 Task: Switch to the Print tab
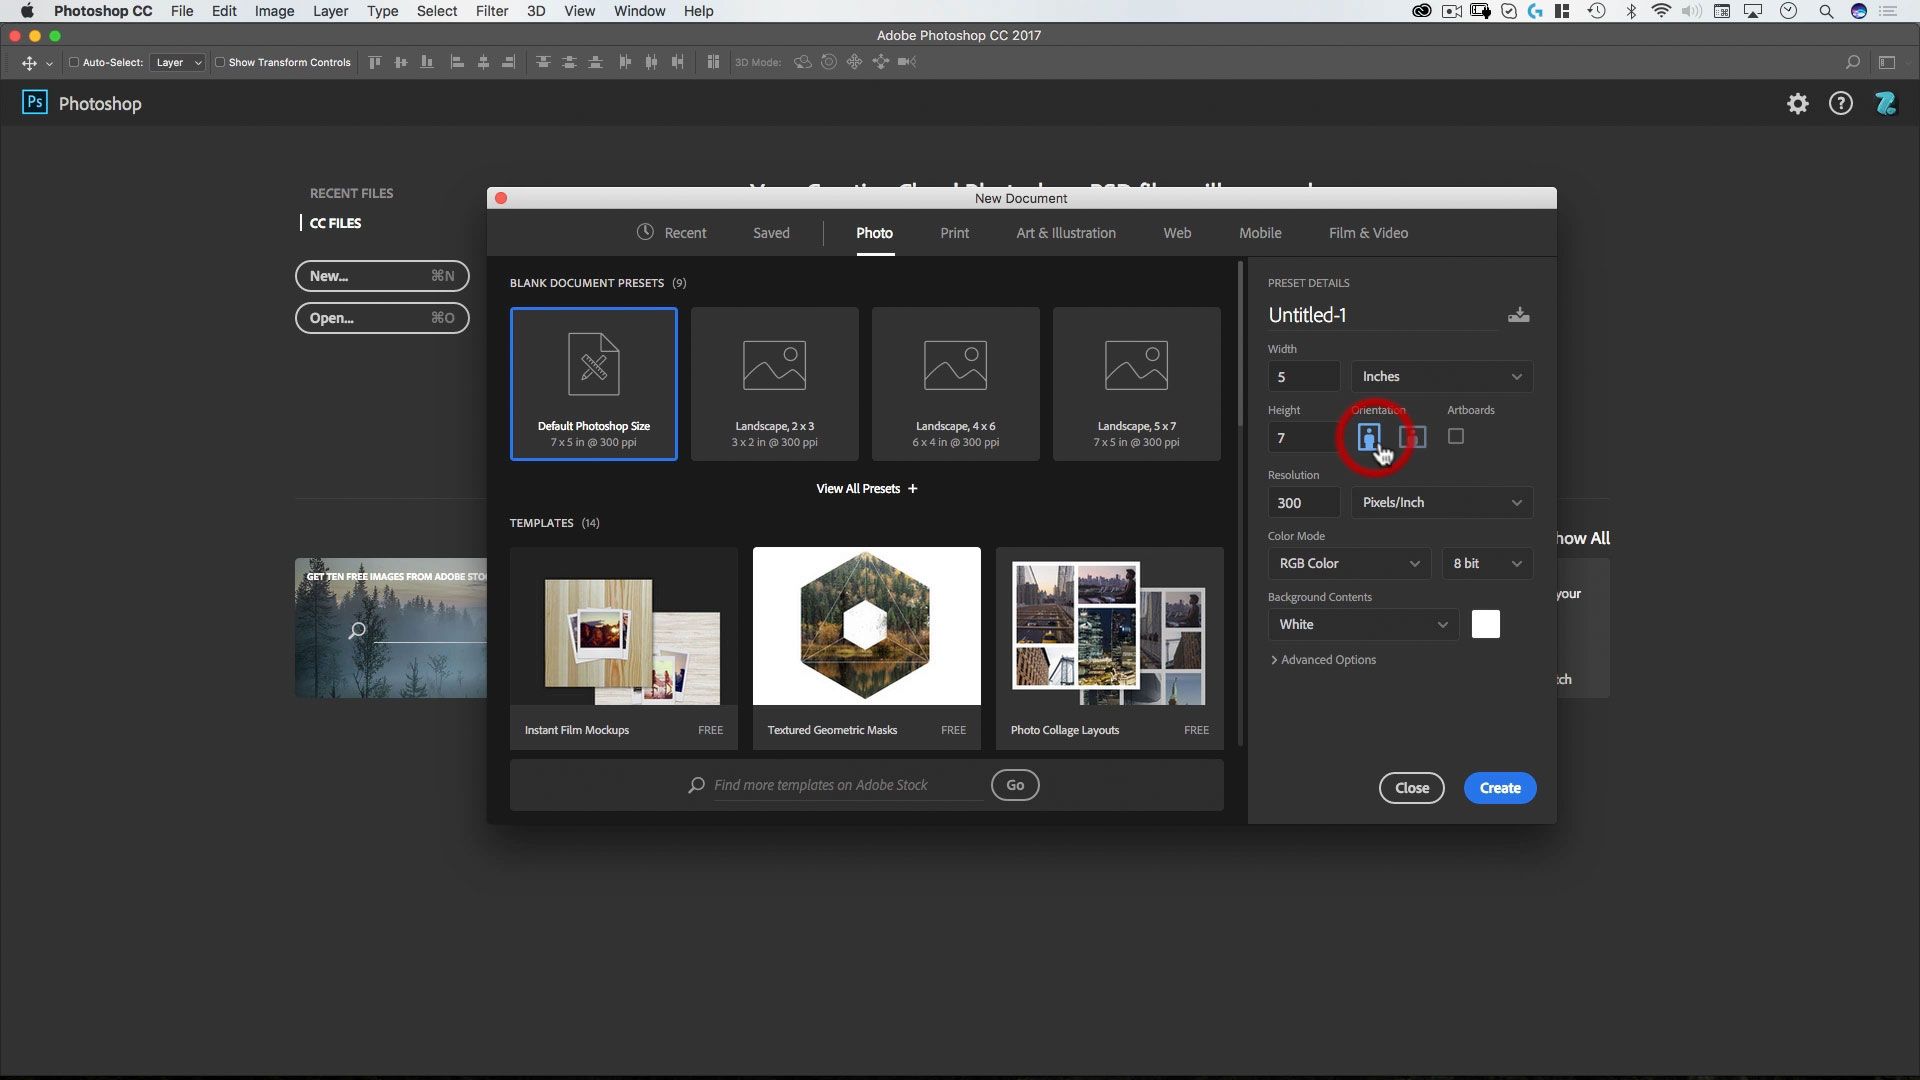point(953,233)
